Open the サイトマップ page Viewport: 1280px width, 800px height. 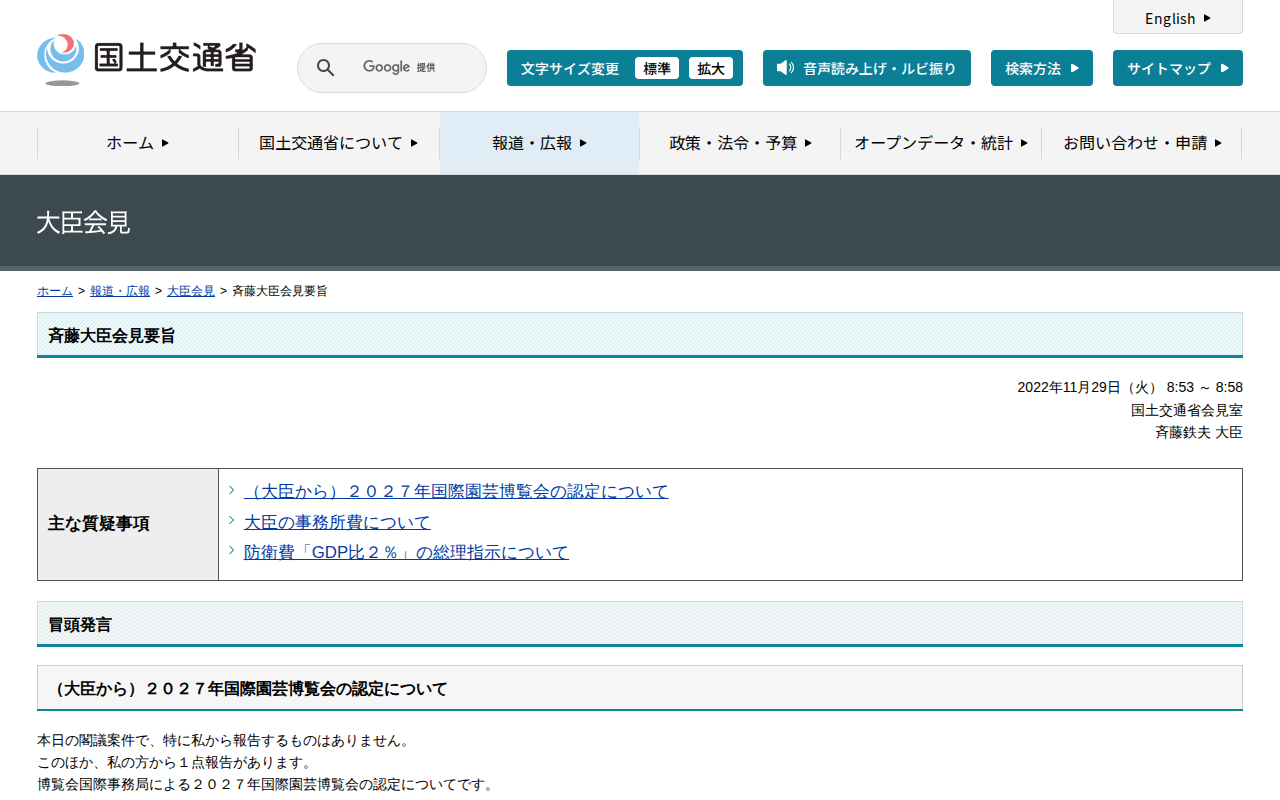coord(1177,68)
